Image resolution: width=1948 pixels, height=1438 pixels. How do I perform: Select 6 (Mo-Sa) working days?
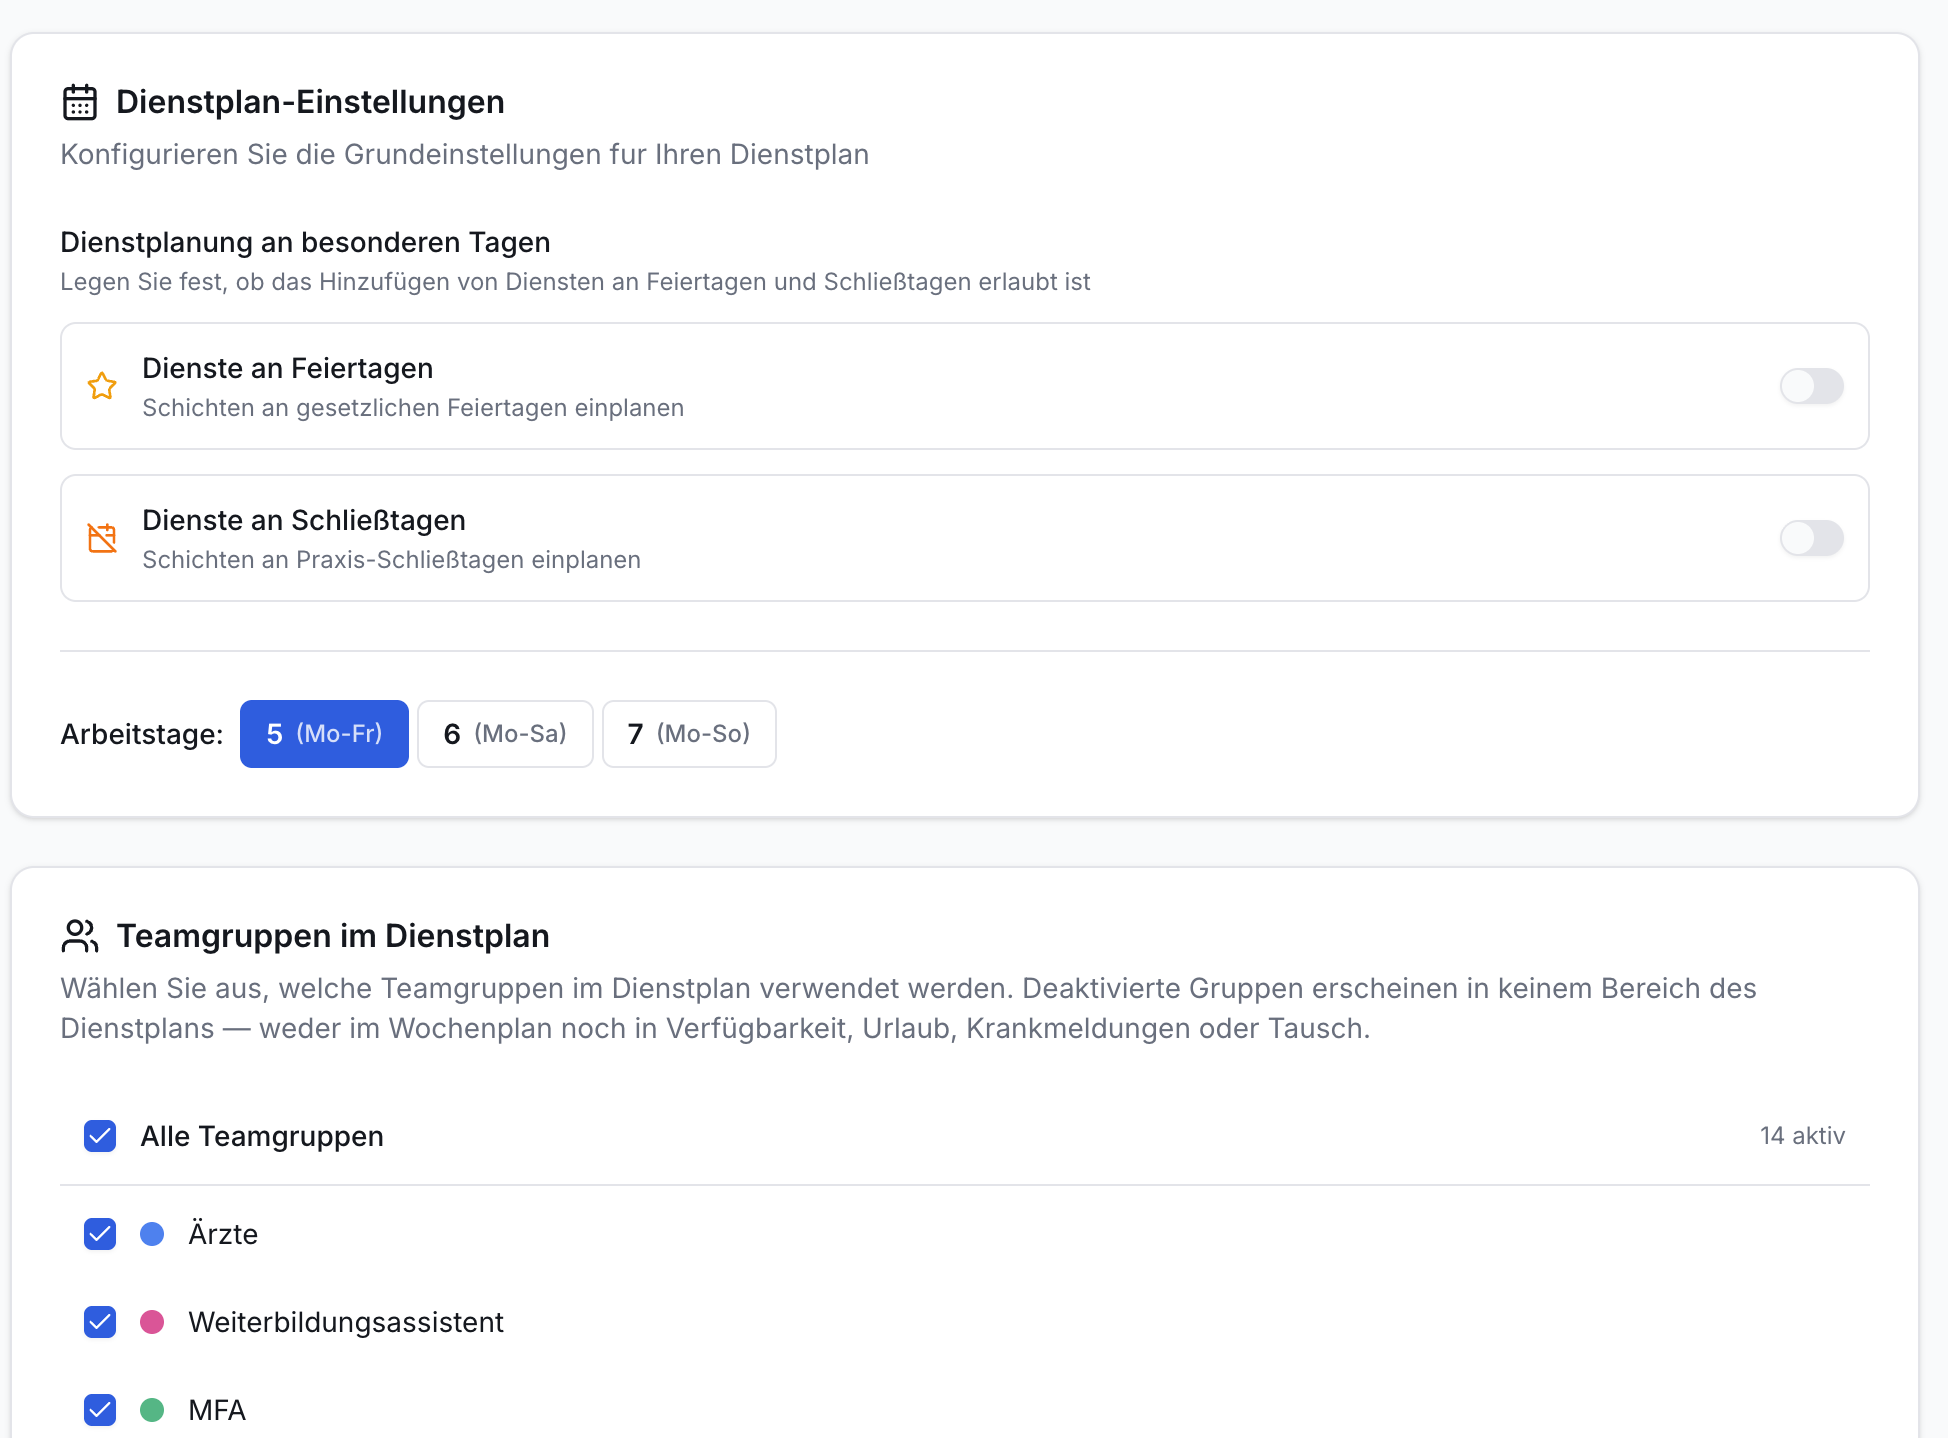pyautogui.click(x=505, y=734)
